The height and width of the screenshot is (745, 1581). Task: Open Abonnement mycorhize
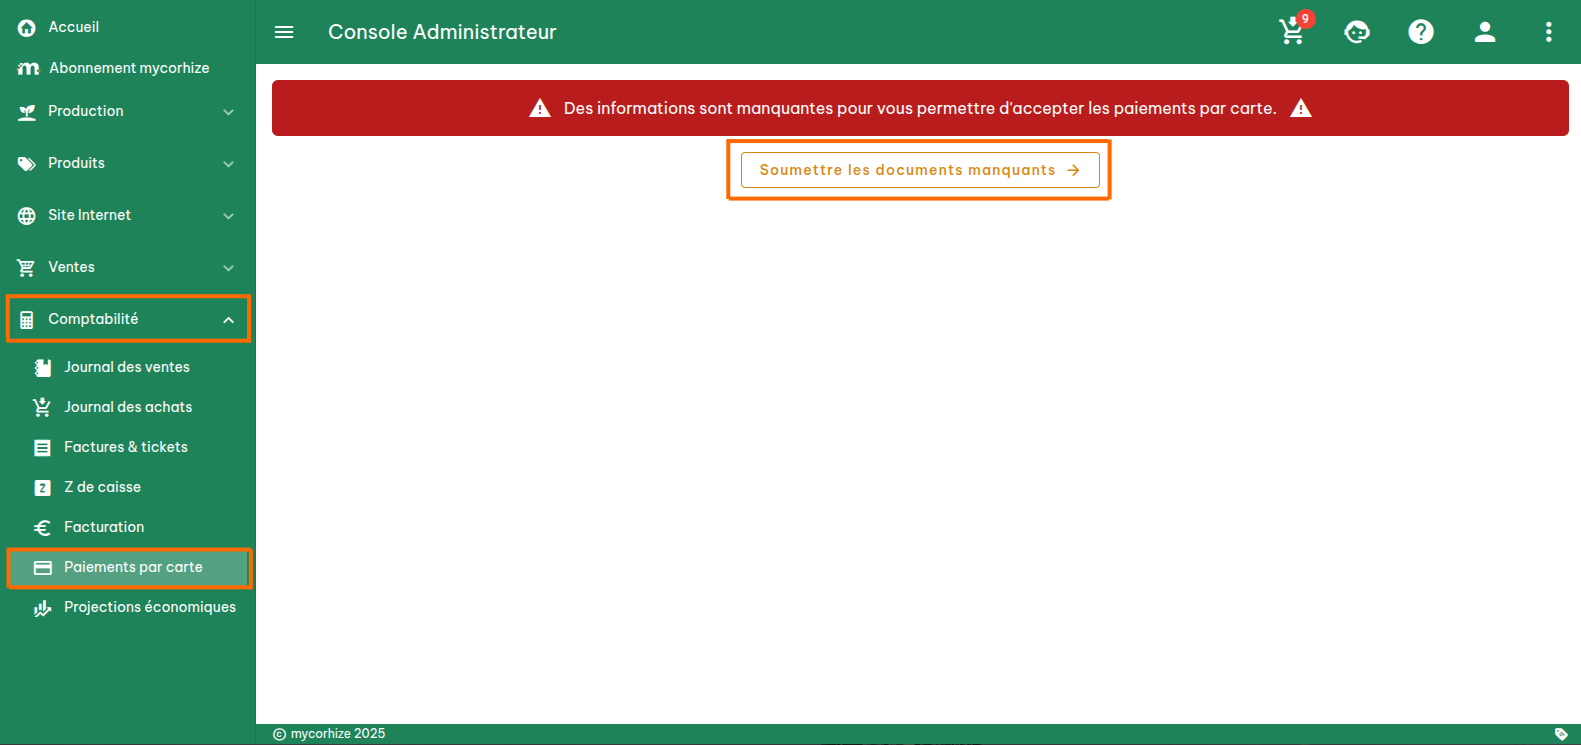pyautogui.click(x=128, y=68)
